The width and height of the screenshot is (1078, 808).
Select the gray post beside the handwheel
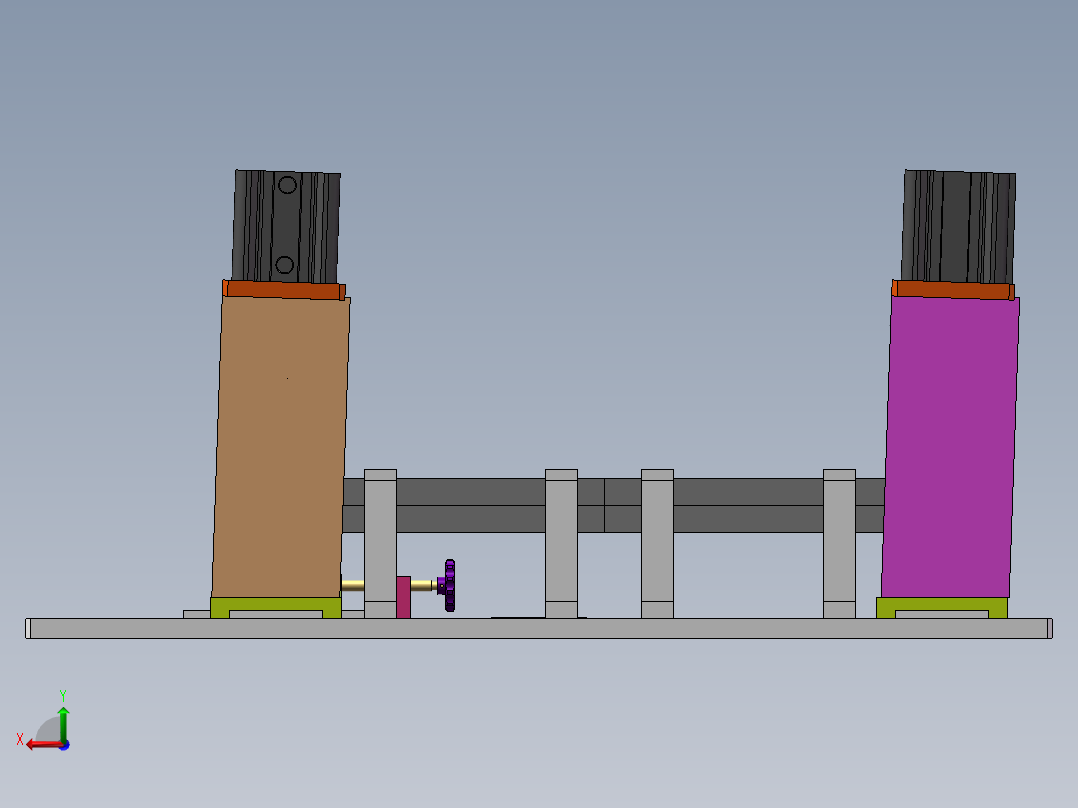pyautogui.click(x=380, y=544)
